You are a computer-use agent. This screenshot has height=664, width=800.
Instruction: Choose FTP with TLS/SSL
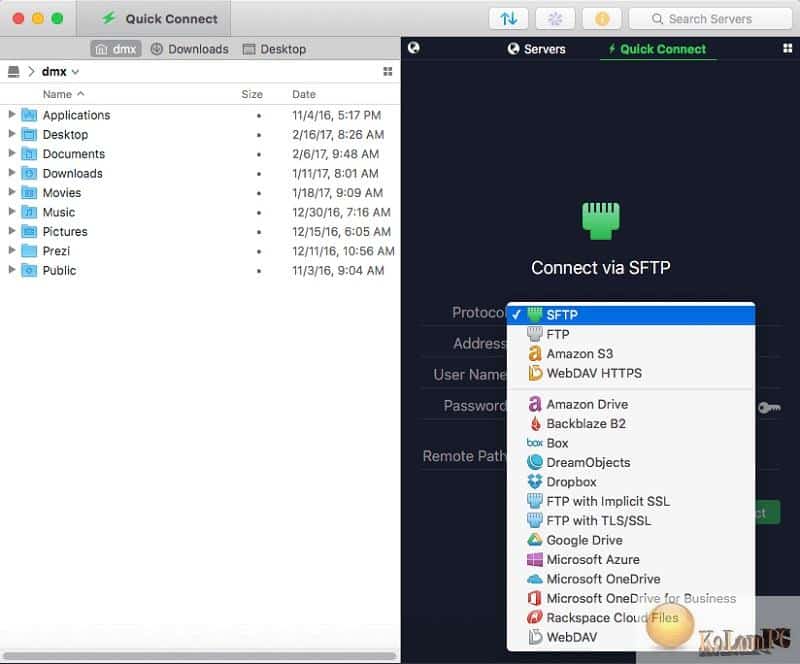(x=631, y=521)
